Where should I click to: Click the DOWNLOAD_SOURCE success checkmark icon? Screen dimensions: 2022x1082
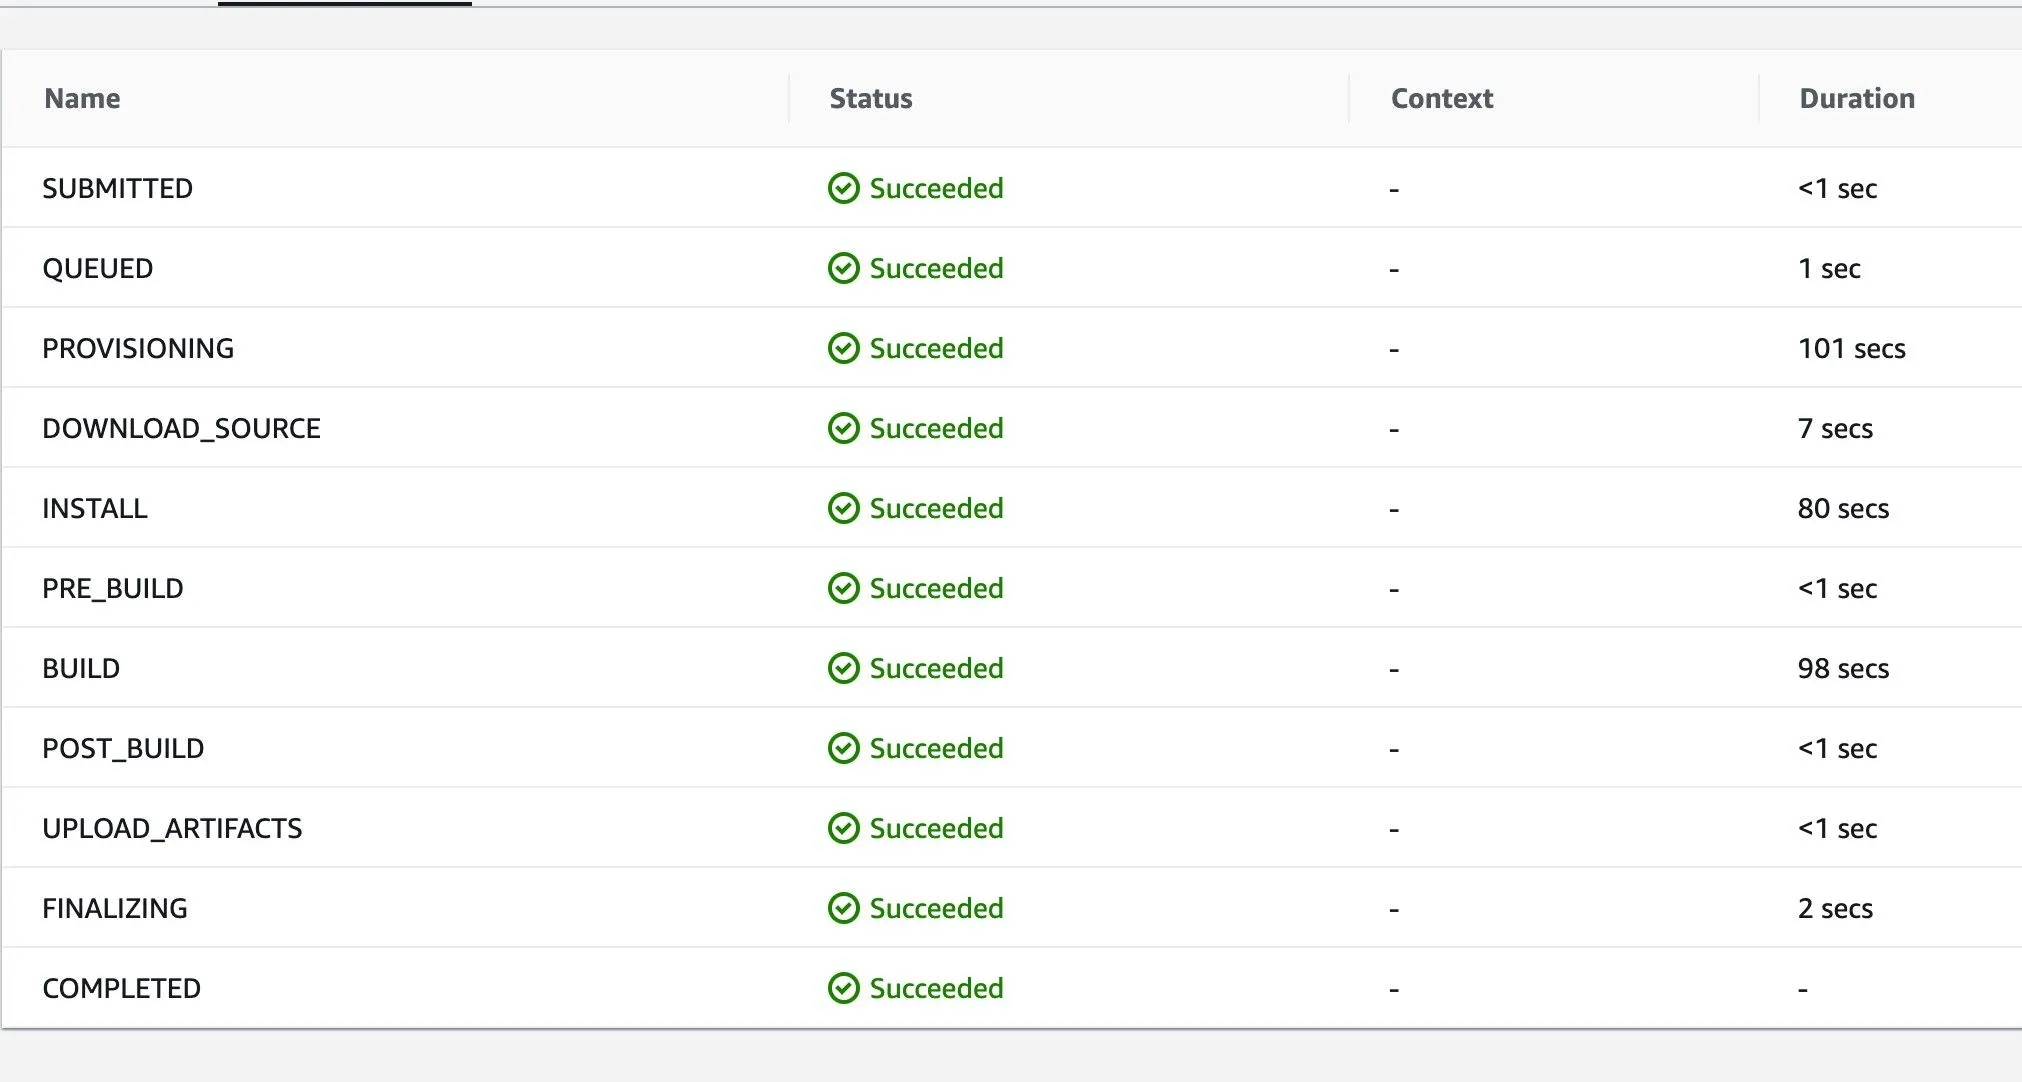pos(843,428)
